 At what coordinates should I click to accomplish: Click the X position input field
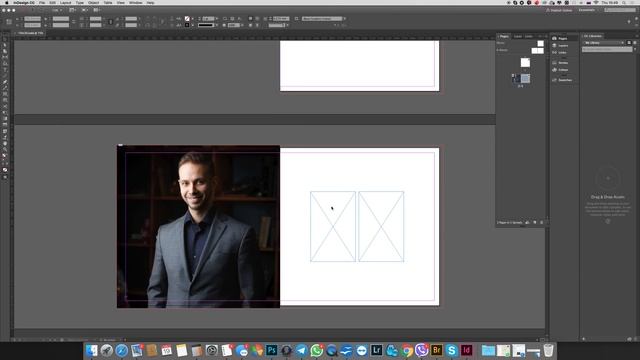tap(32, 18)
